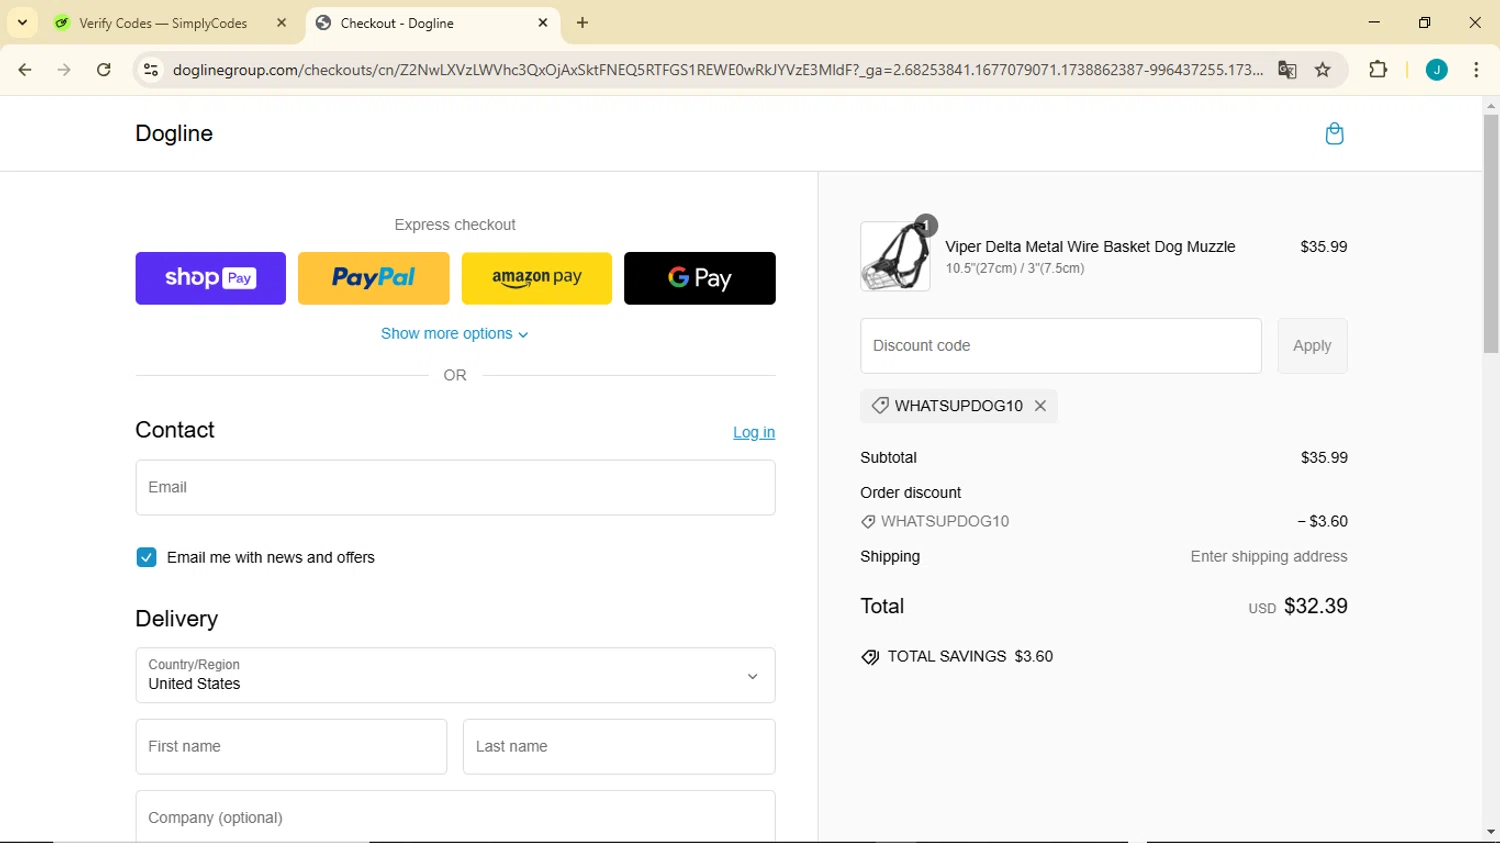Image resolution: width=1500 pixels, height=843 pixels.
Task: Pay with PayPal
Action: tap(373, 278)
